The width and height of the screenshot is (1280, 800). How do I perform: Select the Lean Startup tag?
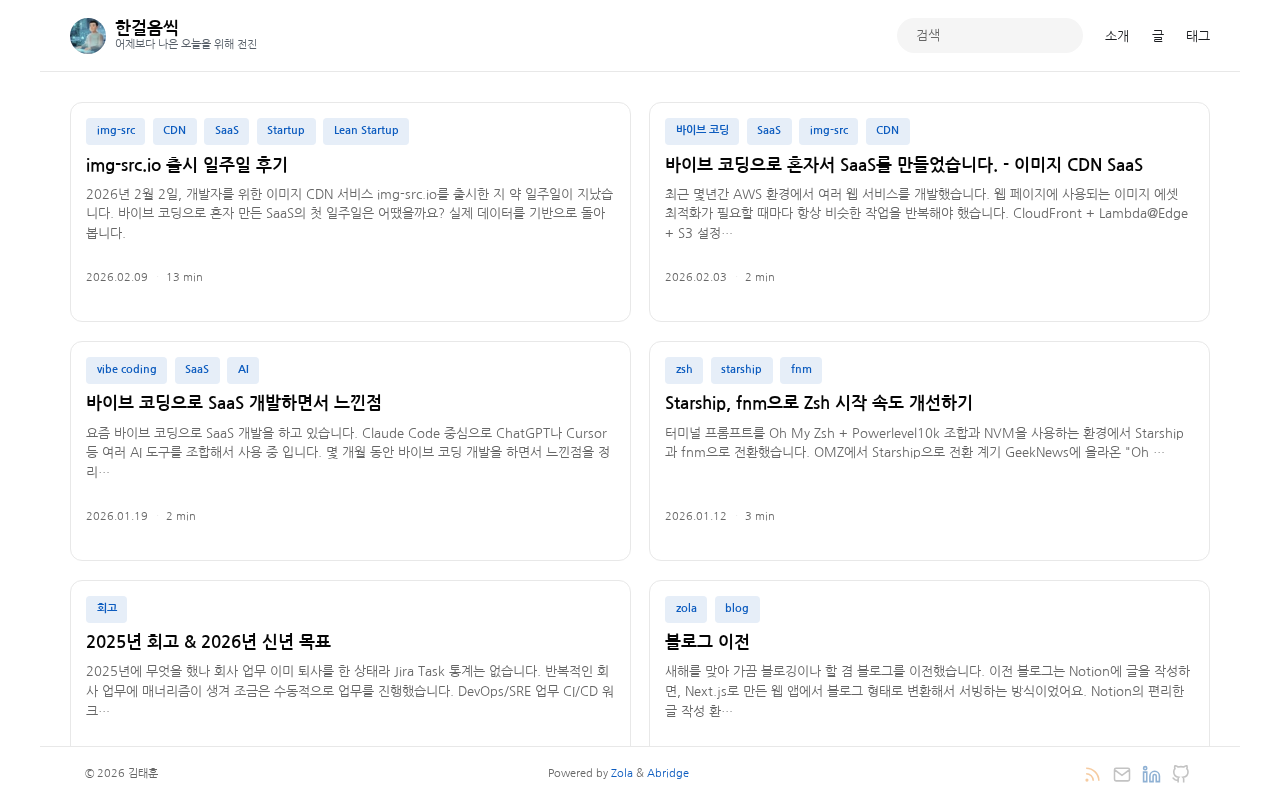coord(366,131)
